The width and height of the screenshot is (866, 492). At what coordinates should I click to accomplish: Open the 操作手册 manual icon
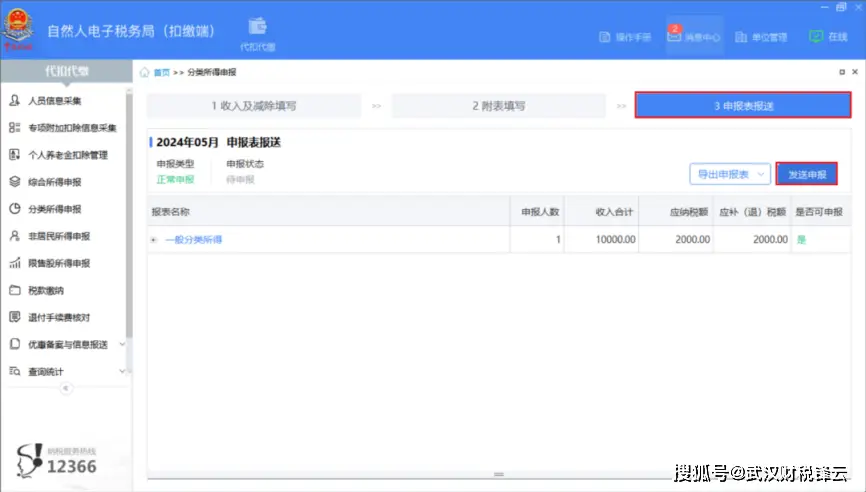pyautogui.click(x=604, y=37)
